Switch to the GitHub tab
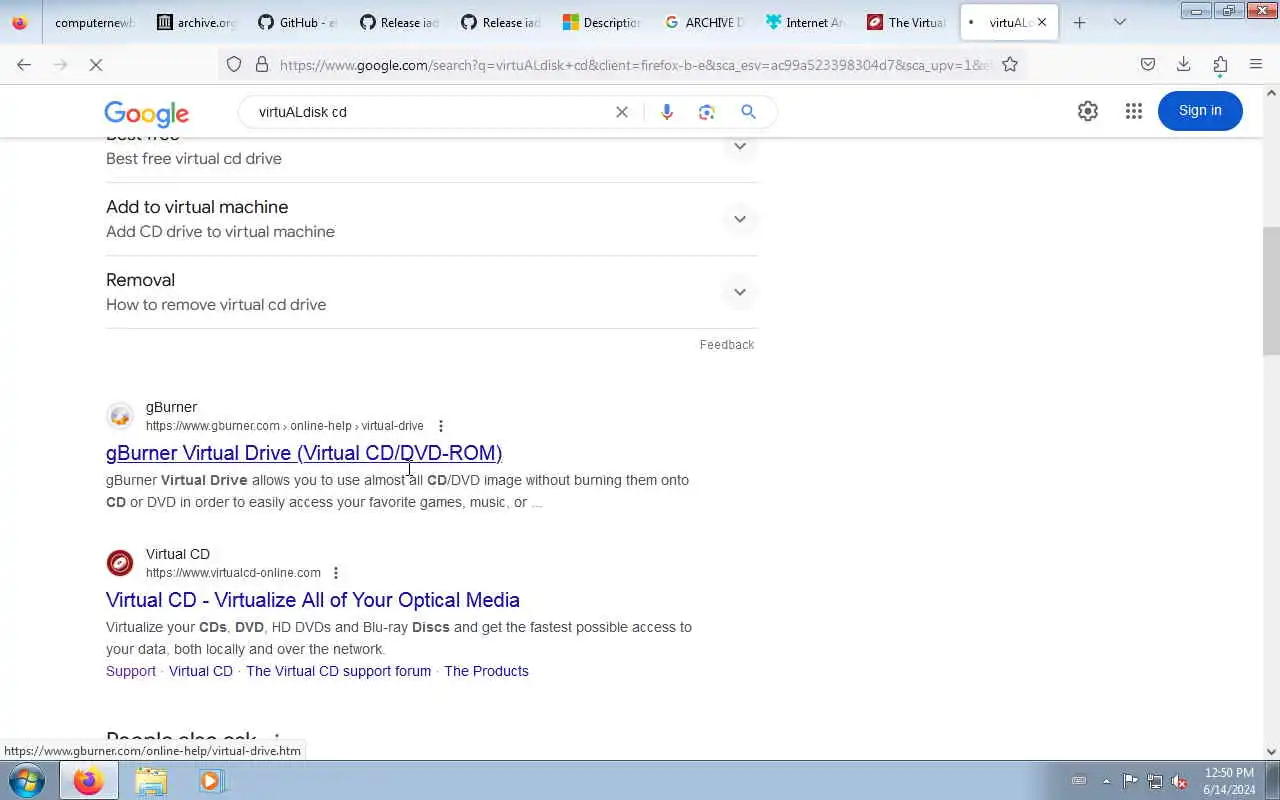Viewport: 1280px width, 800px height. click(x=297, y=22)
